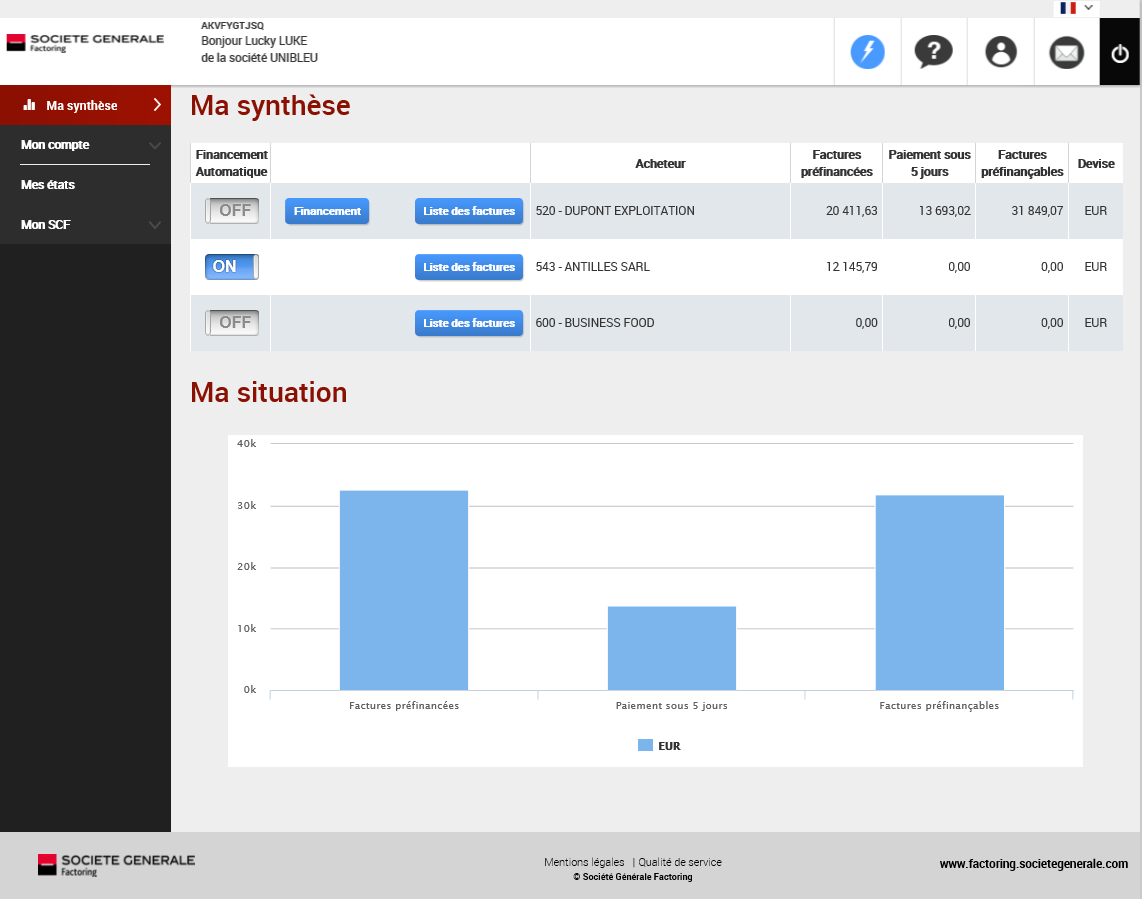
Task: Expand the Mon SCF menu chevron
Action: coord(154,225)
